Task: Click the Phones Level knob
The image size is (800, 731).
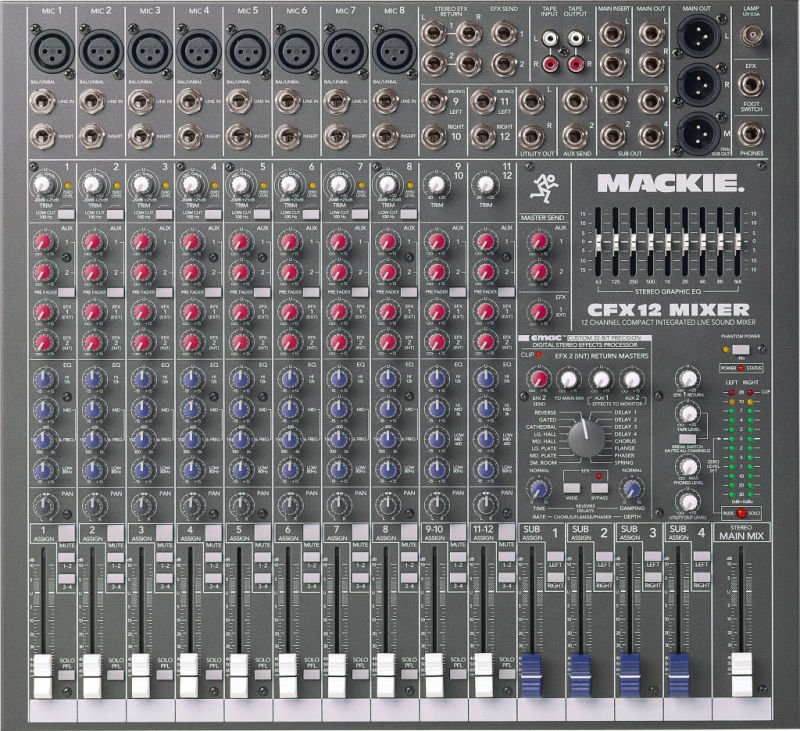Action: tap(688, 466)
